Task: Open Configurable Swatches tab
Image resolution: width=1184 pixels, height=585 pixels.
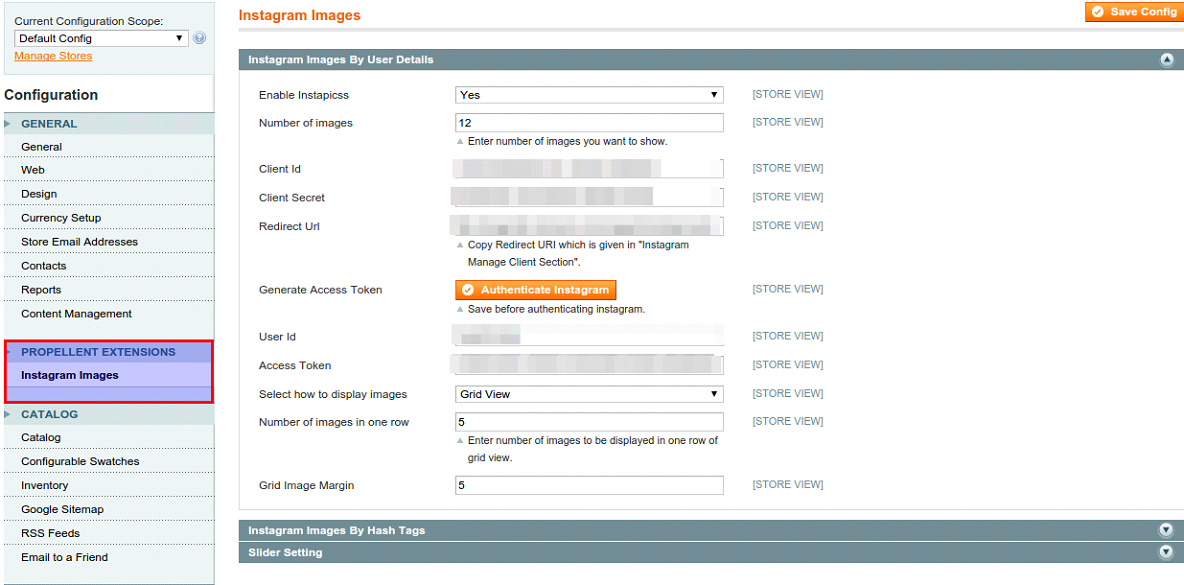Action: click(109, 461)
